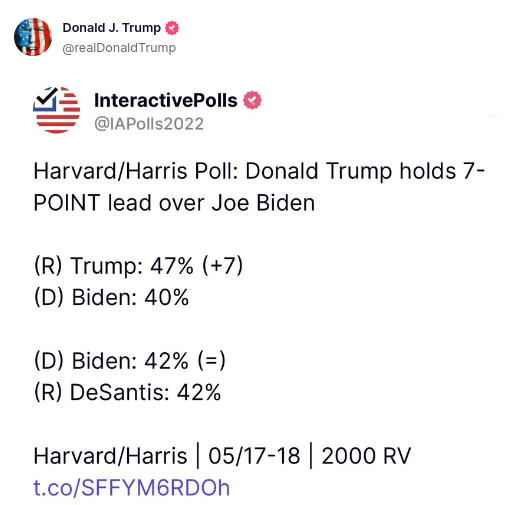This screenshot has height=505, width=520.
Task: Click the '(=)' tie indicator
Action: [212, 361]
